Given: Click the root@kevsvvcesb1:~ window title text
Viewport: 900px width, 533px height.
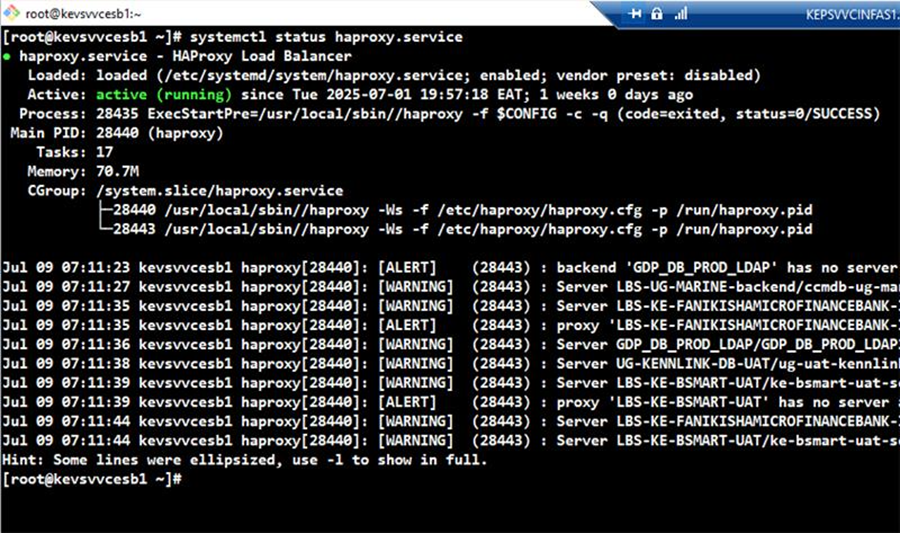Looking at the screenshot, I should (x=83, y=13).
